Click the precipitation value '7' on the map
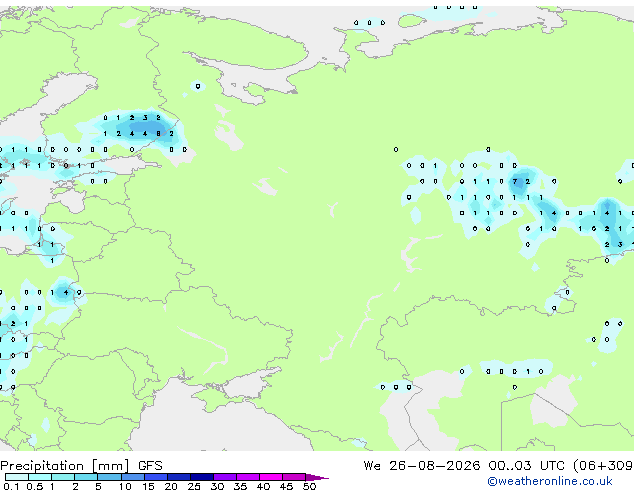Image resolution: width=634 pixels, height=490 pixels. (x=515, y=182)
